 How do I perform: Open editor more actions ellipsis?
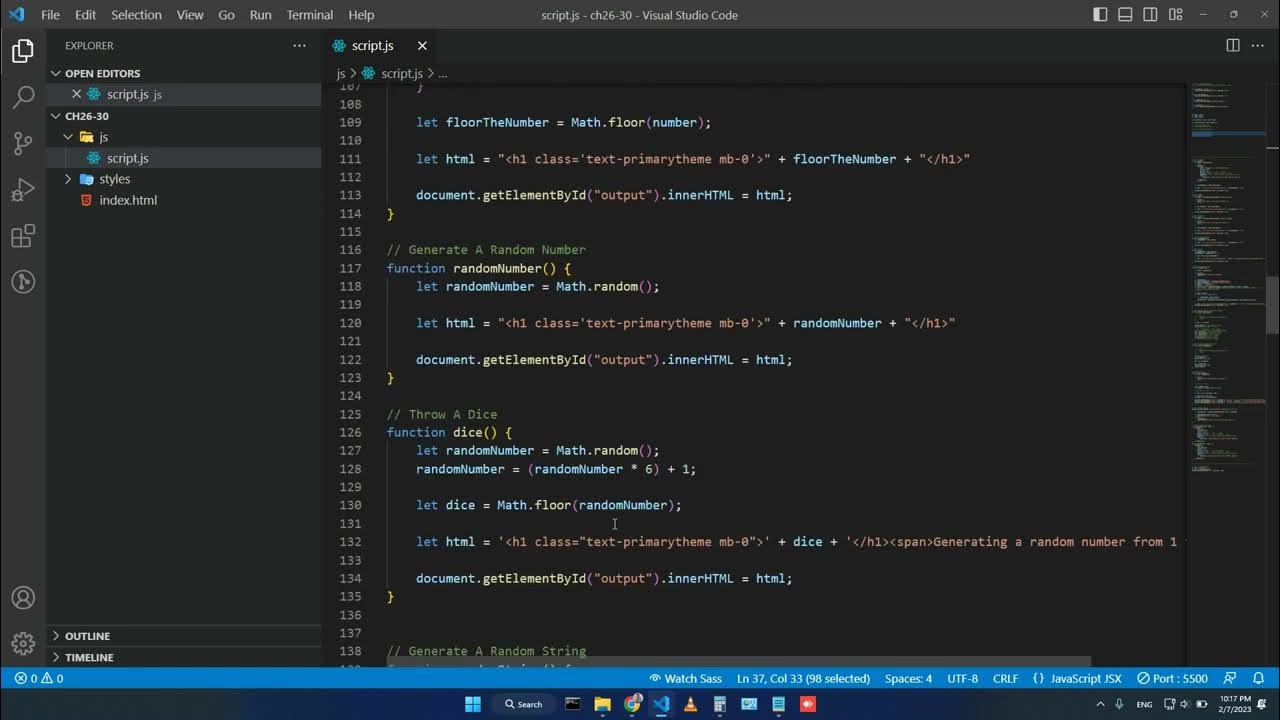point(1259,46)
